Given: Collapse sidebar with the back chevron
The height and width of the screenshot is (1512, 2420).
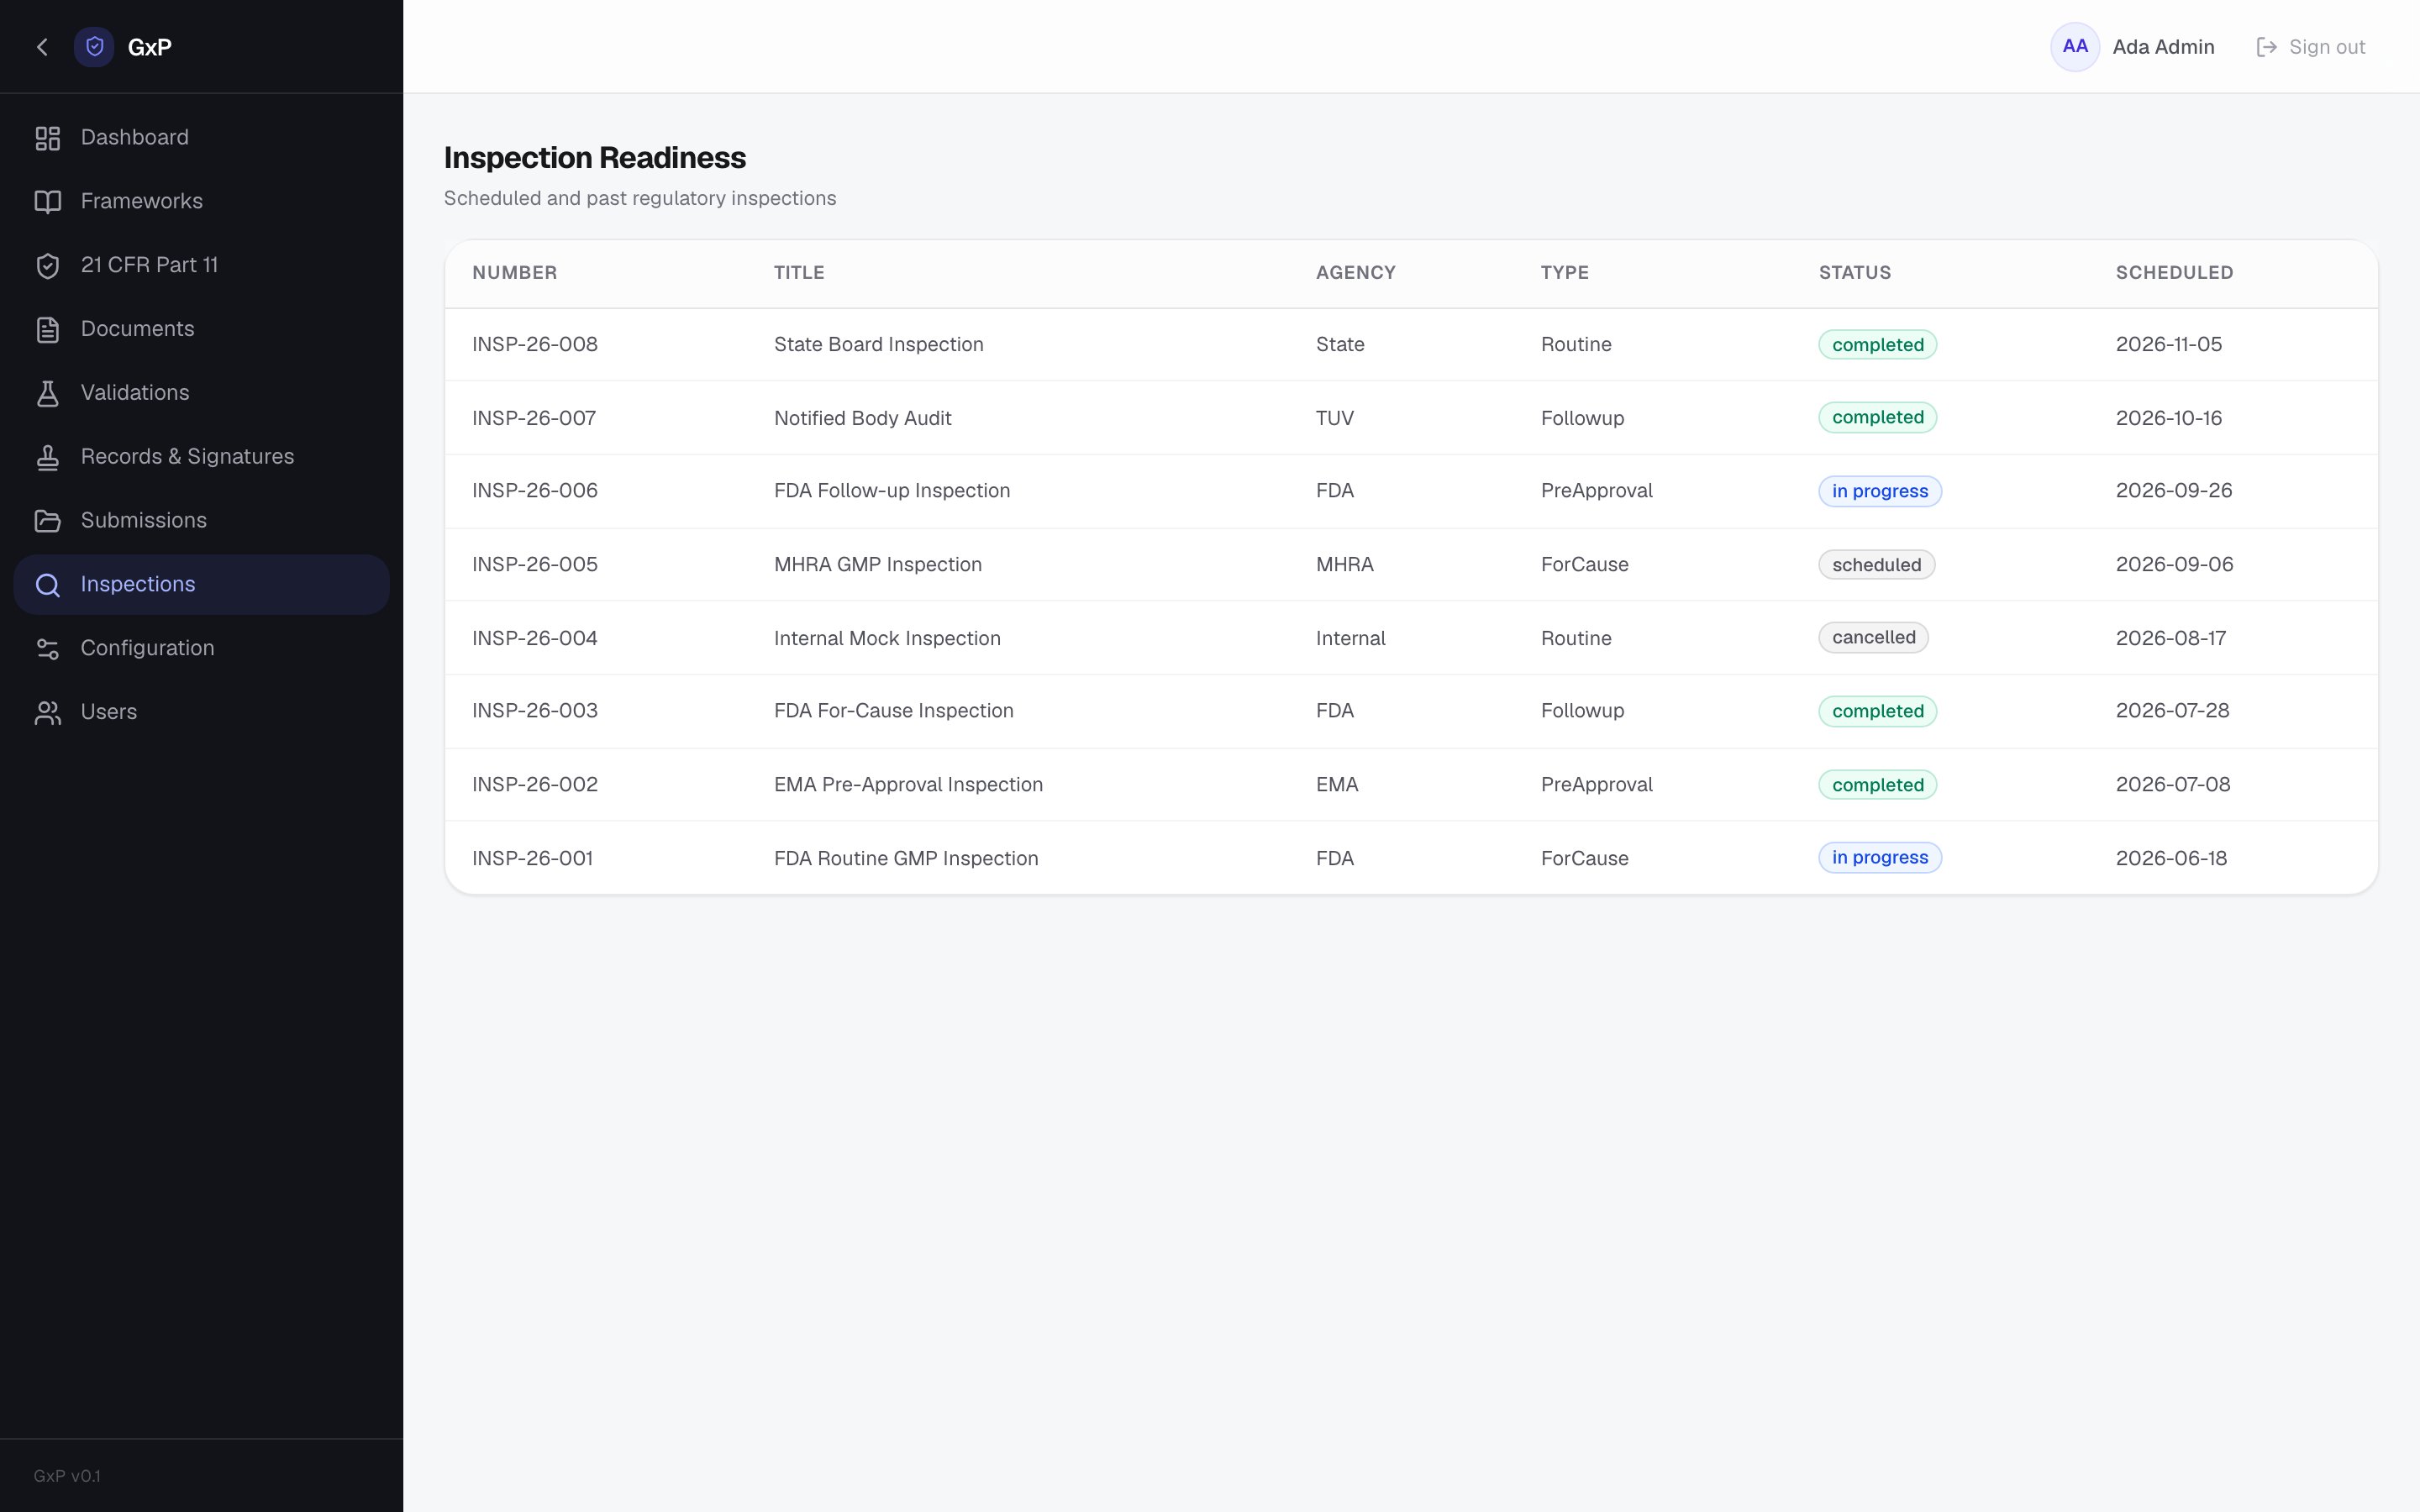Looking at the screenshot, I should click(42, 47).
